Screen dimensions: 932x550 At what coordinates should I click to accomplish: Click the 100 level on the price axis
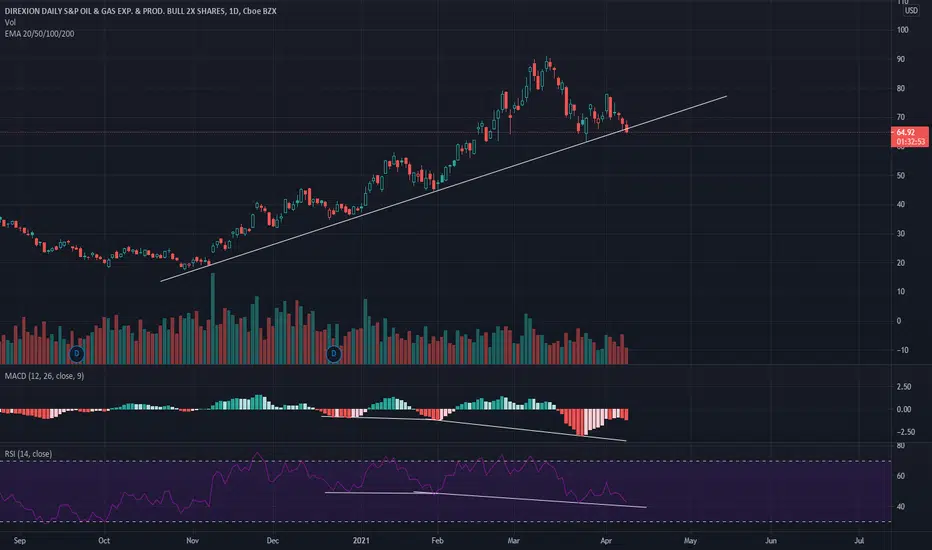[x=902, y=30]
